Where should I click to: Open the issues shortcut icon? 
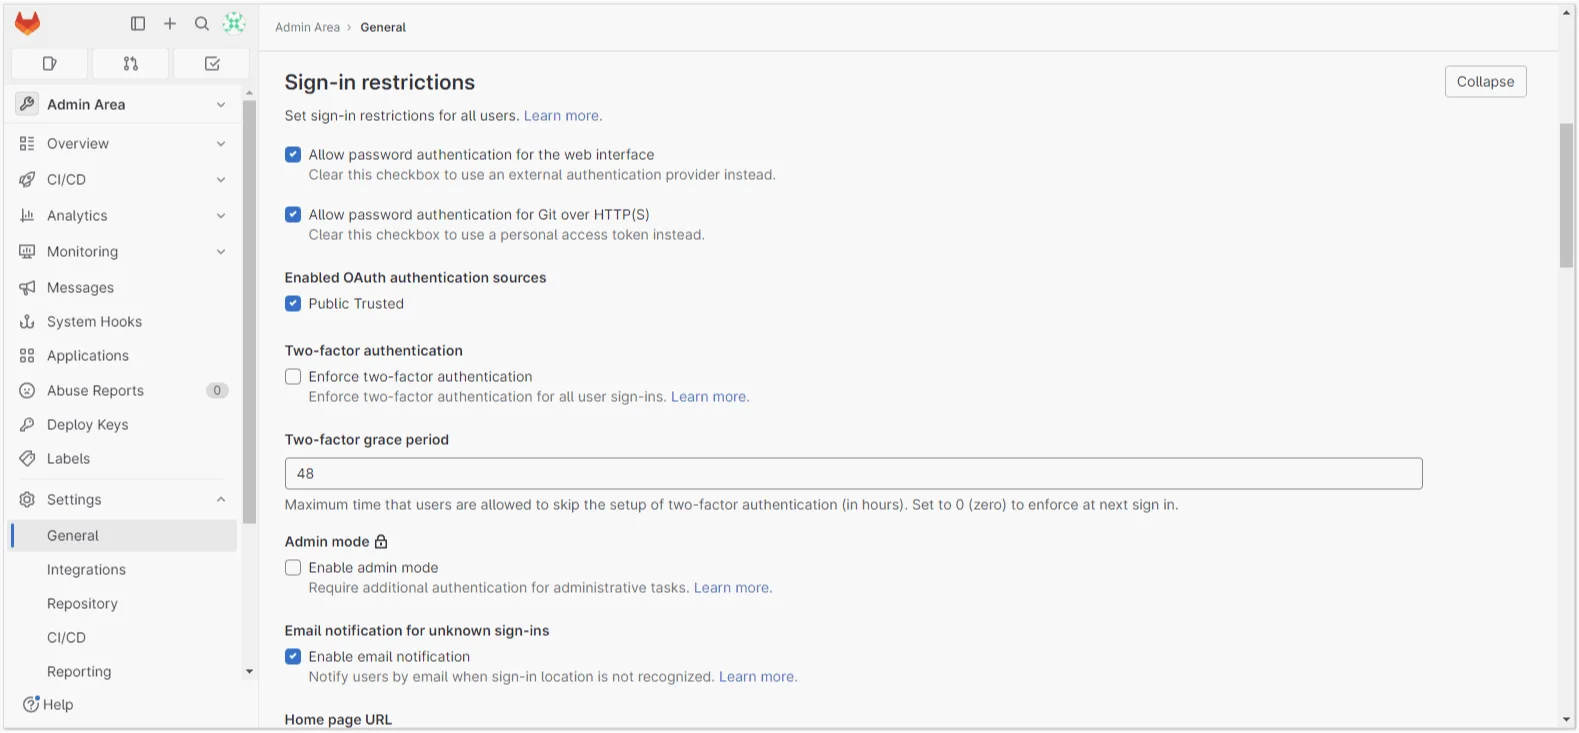point(49,64)
